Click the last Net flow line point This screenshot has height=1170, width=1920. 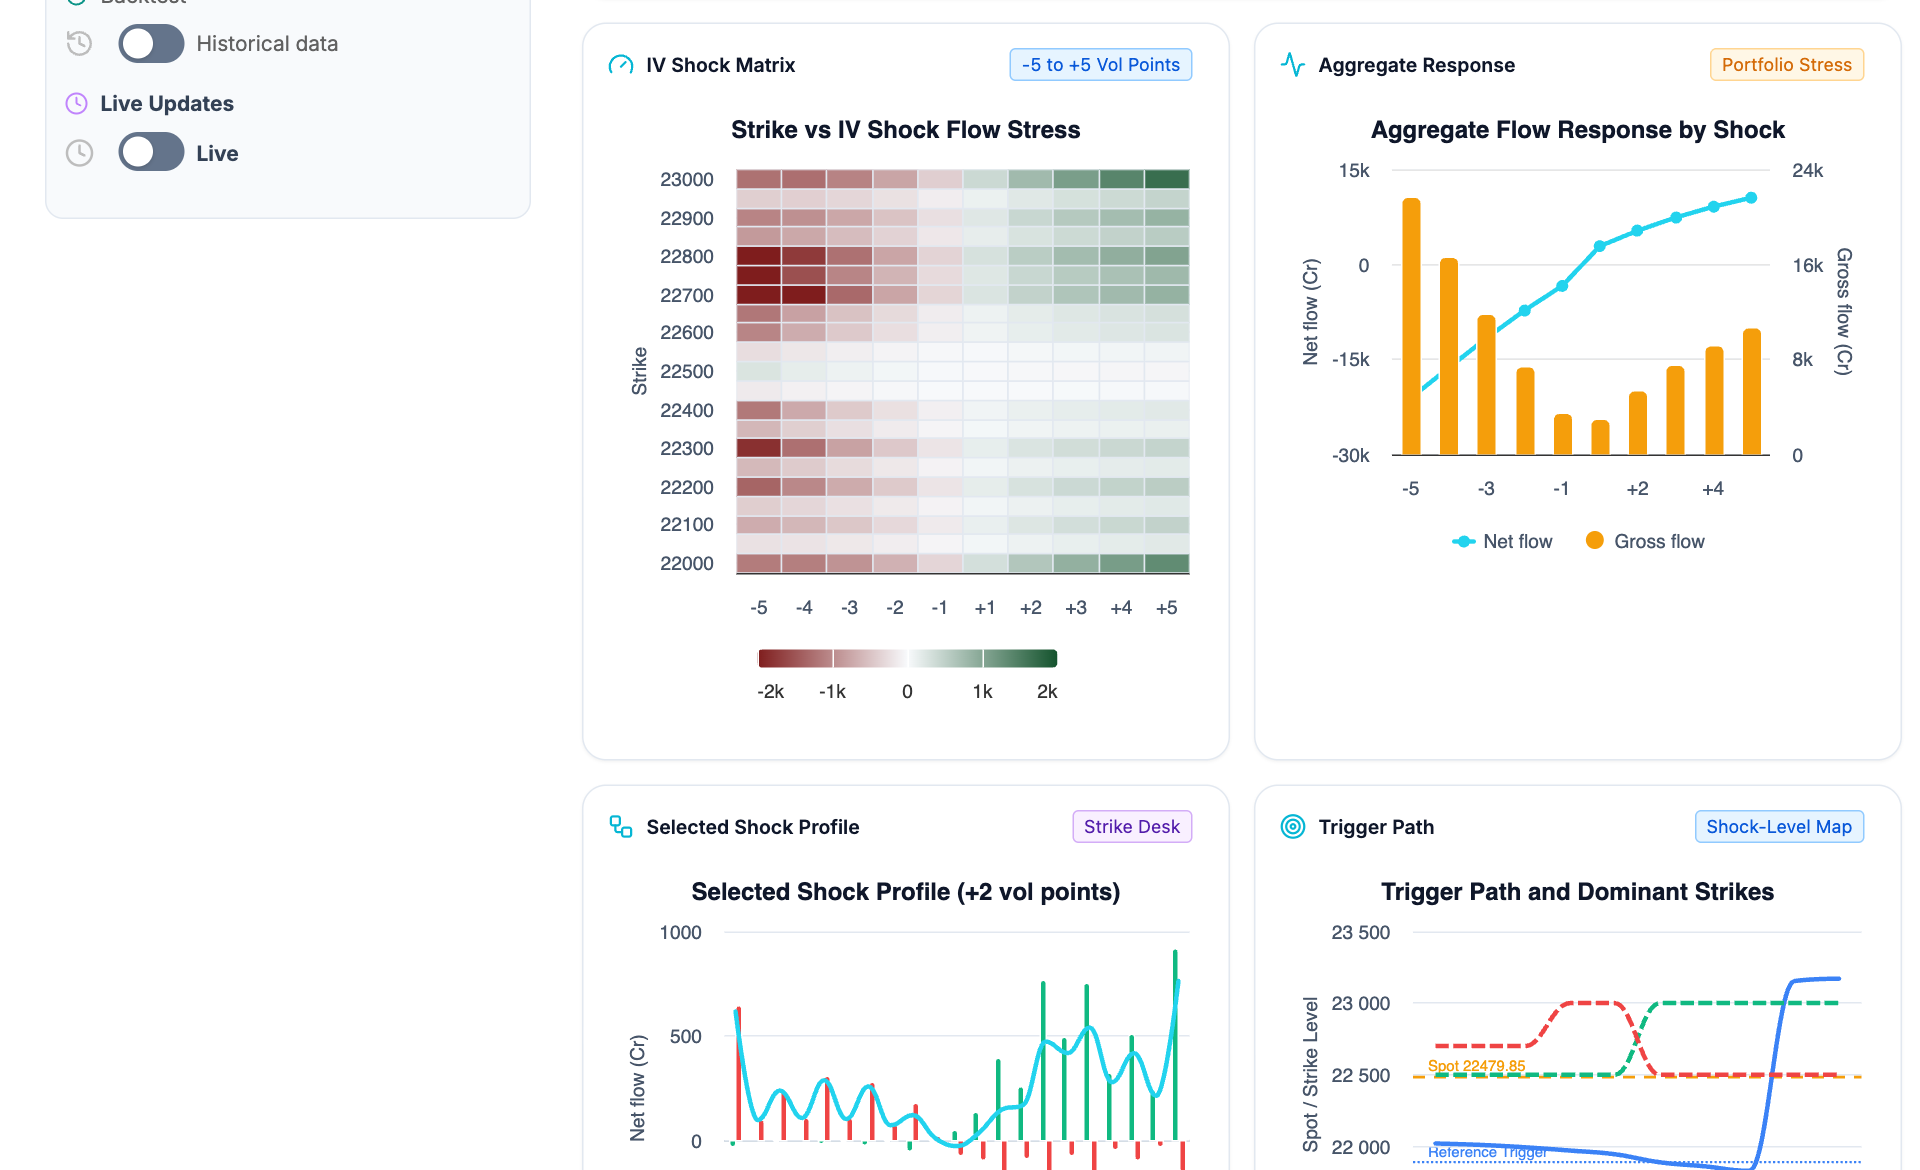point(1751,198)
